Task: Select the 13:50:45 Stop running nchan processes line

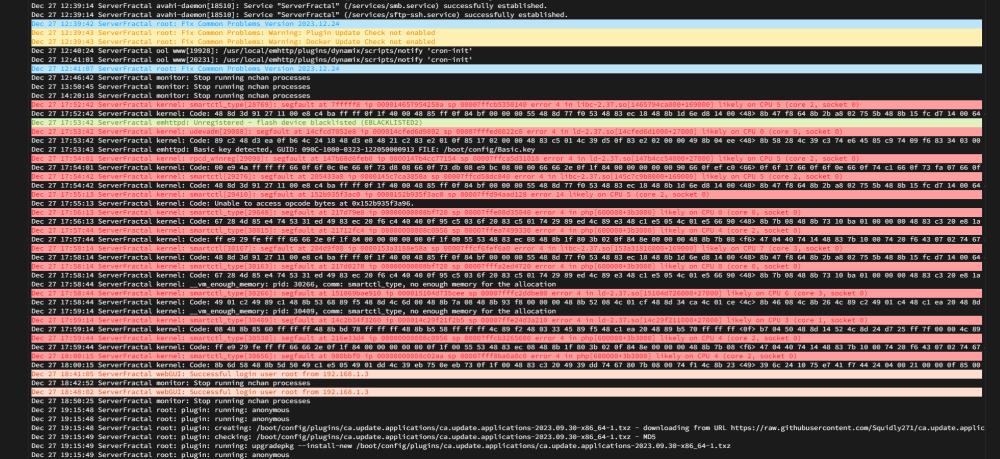Action: (x=171, y=86)
